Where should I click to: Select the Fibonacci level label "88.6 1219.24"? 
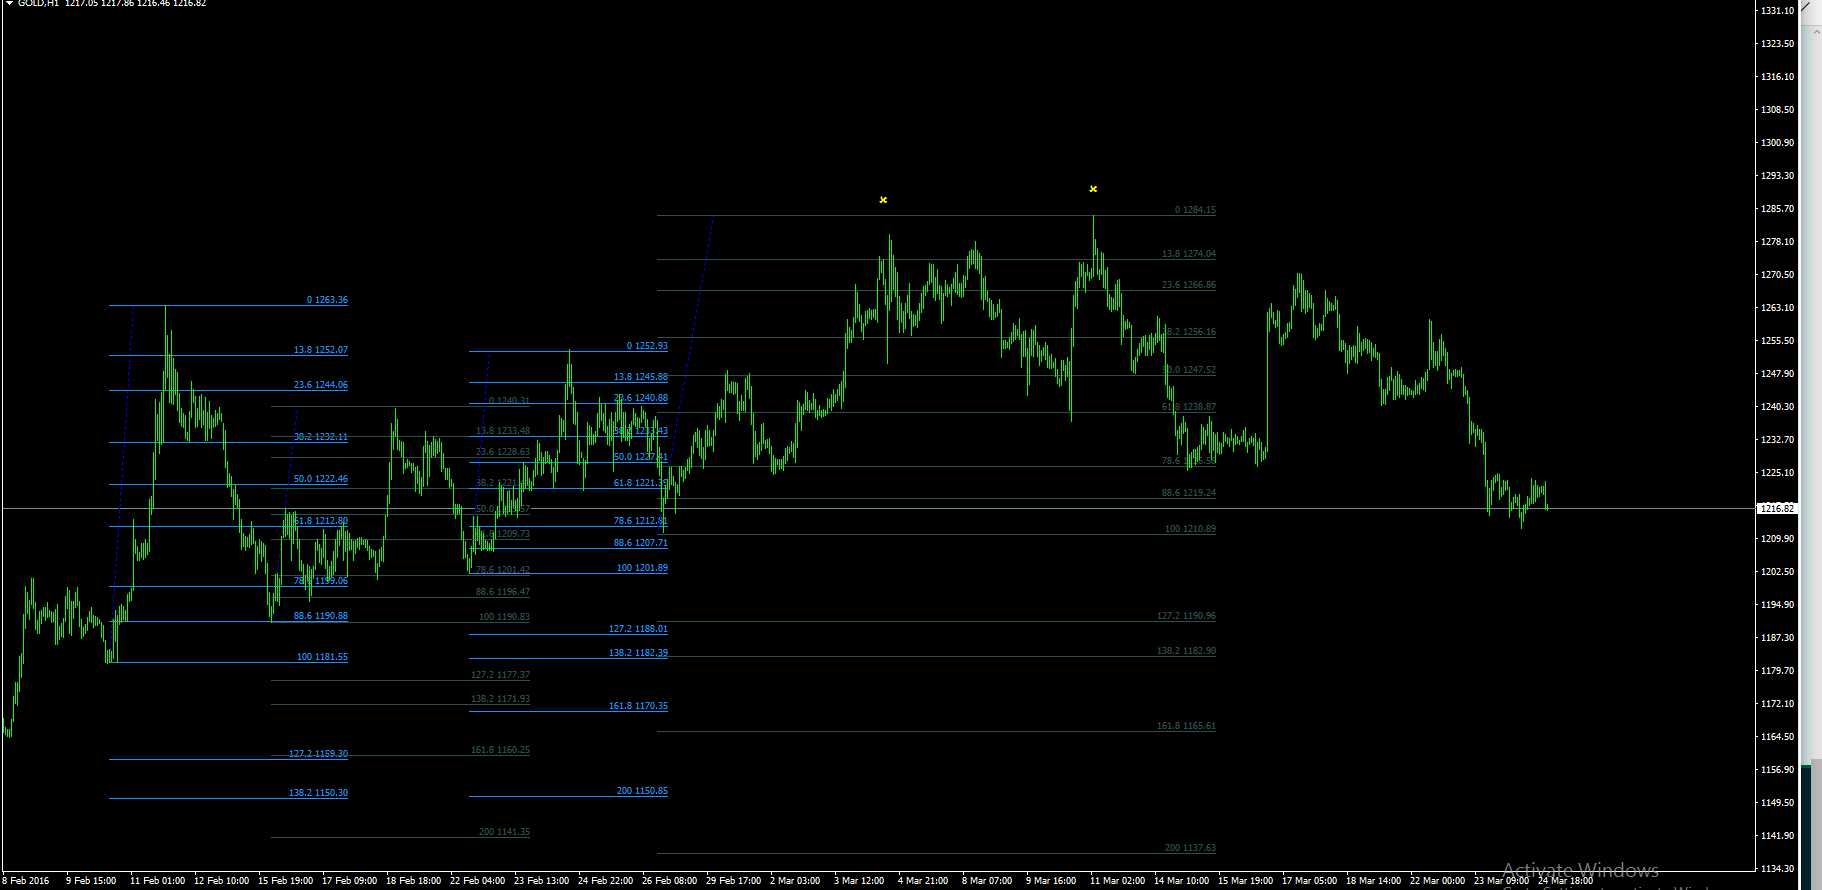point(1189,493)
